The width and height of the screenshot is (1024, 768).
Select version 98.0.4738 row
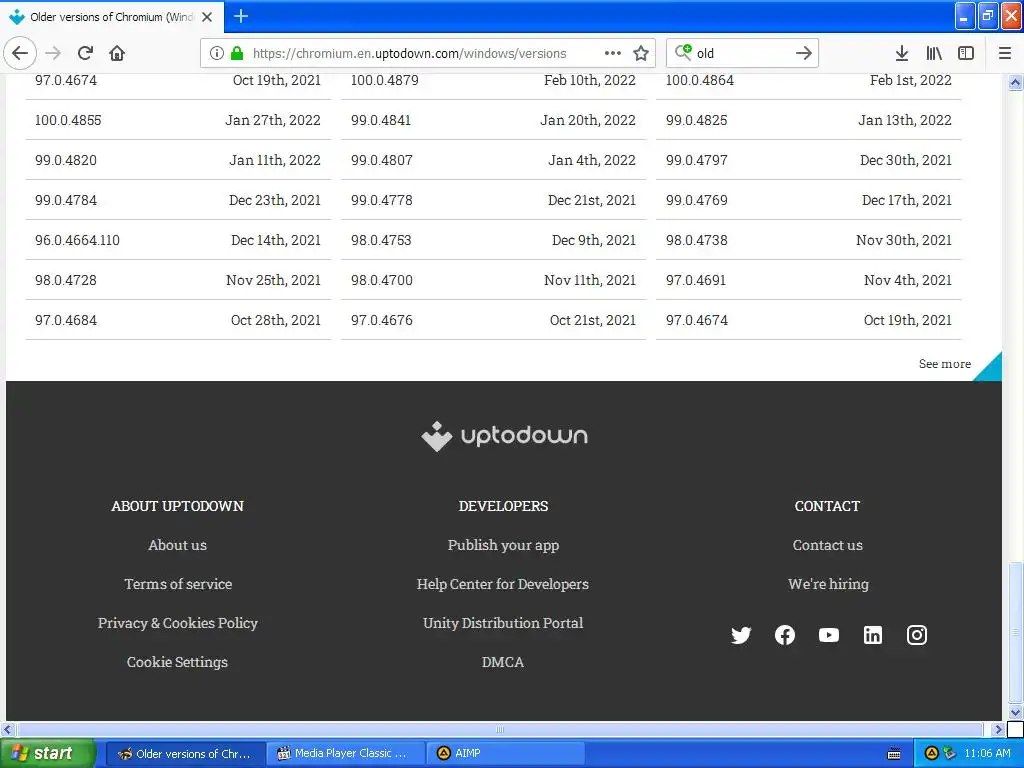tap(808, 240)
